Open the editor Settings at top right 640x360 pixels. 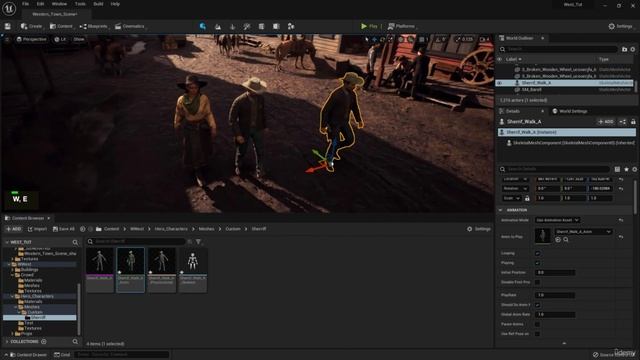(620, 26)
